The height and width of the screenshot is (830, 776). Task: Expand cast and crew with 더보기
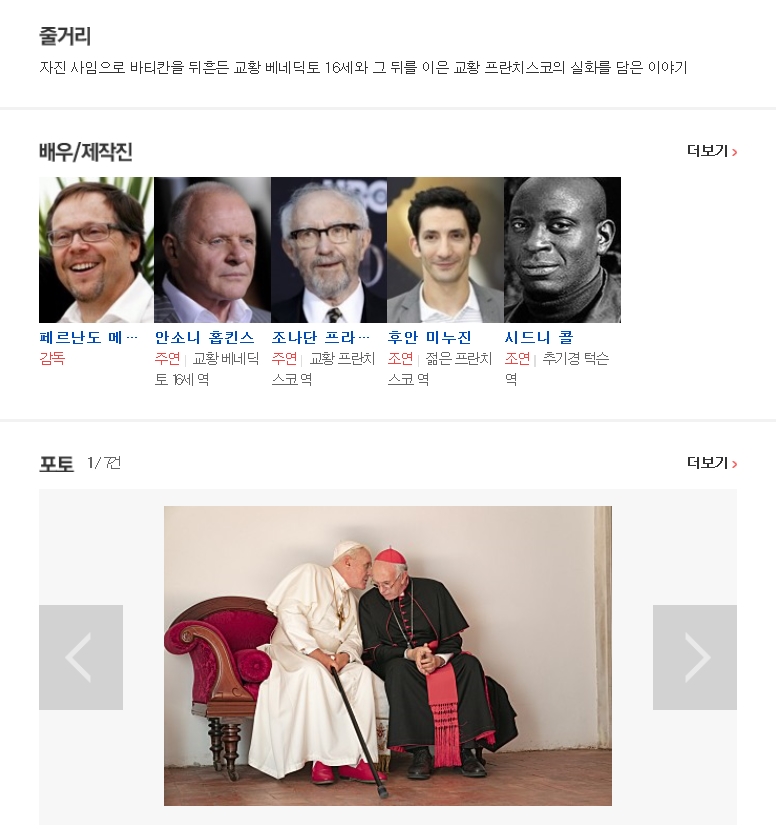712,151
